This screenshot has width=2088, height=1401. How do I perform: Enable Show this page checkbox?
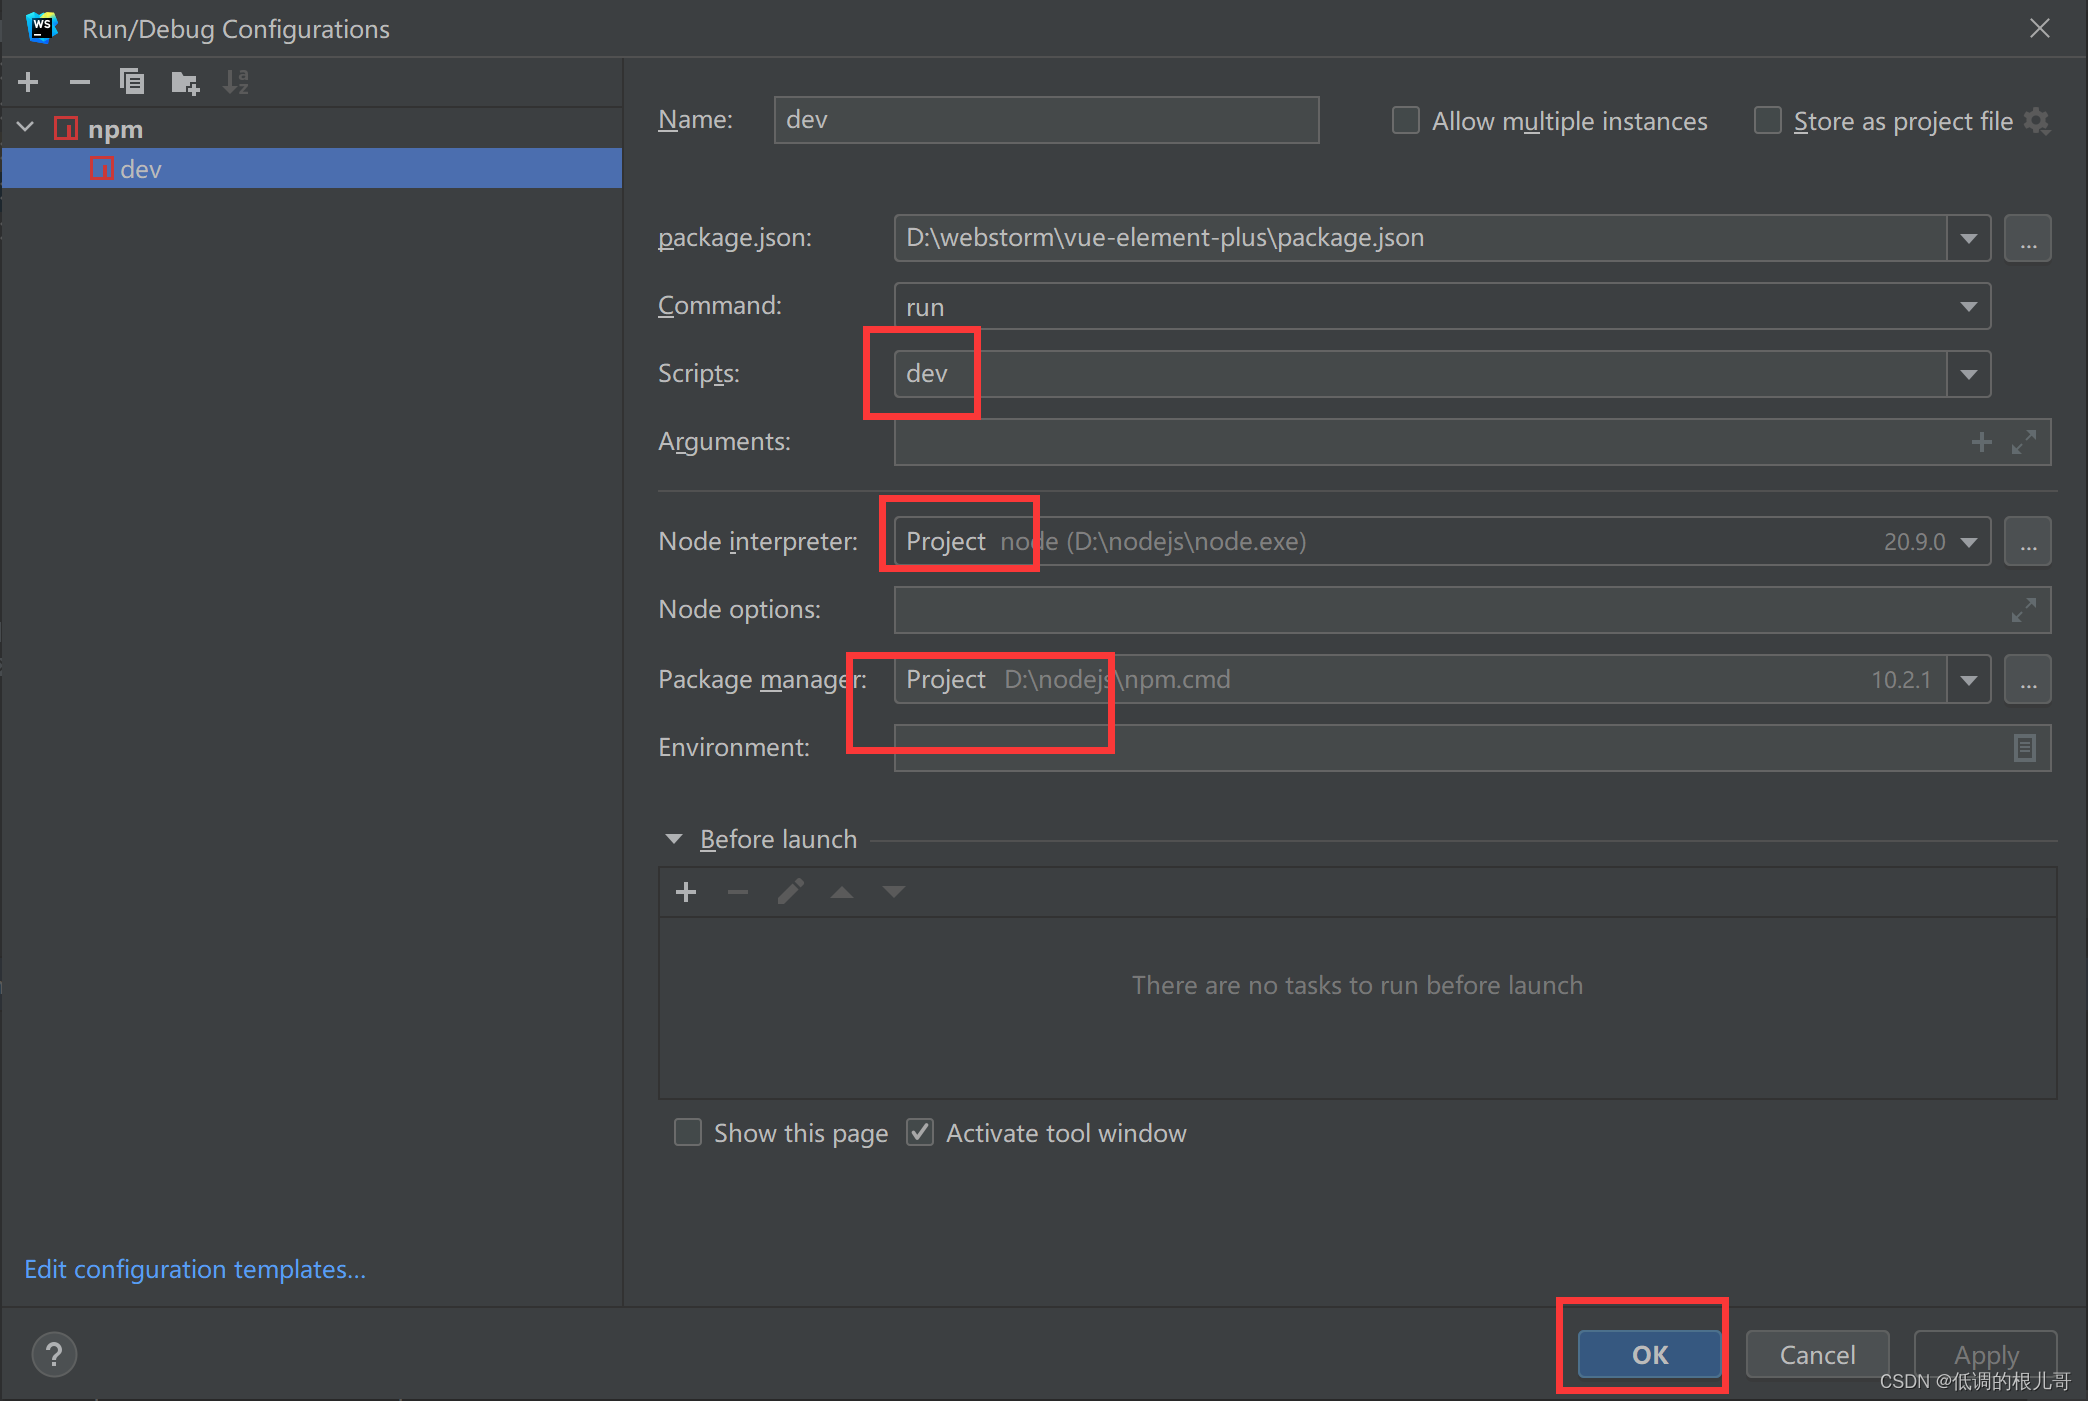(683, 1132)
